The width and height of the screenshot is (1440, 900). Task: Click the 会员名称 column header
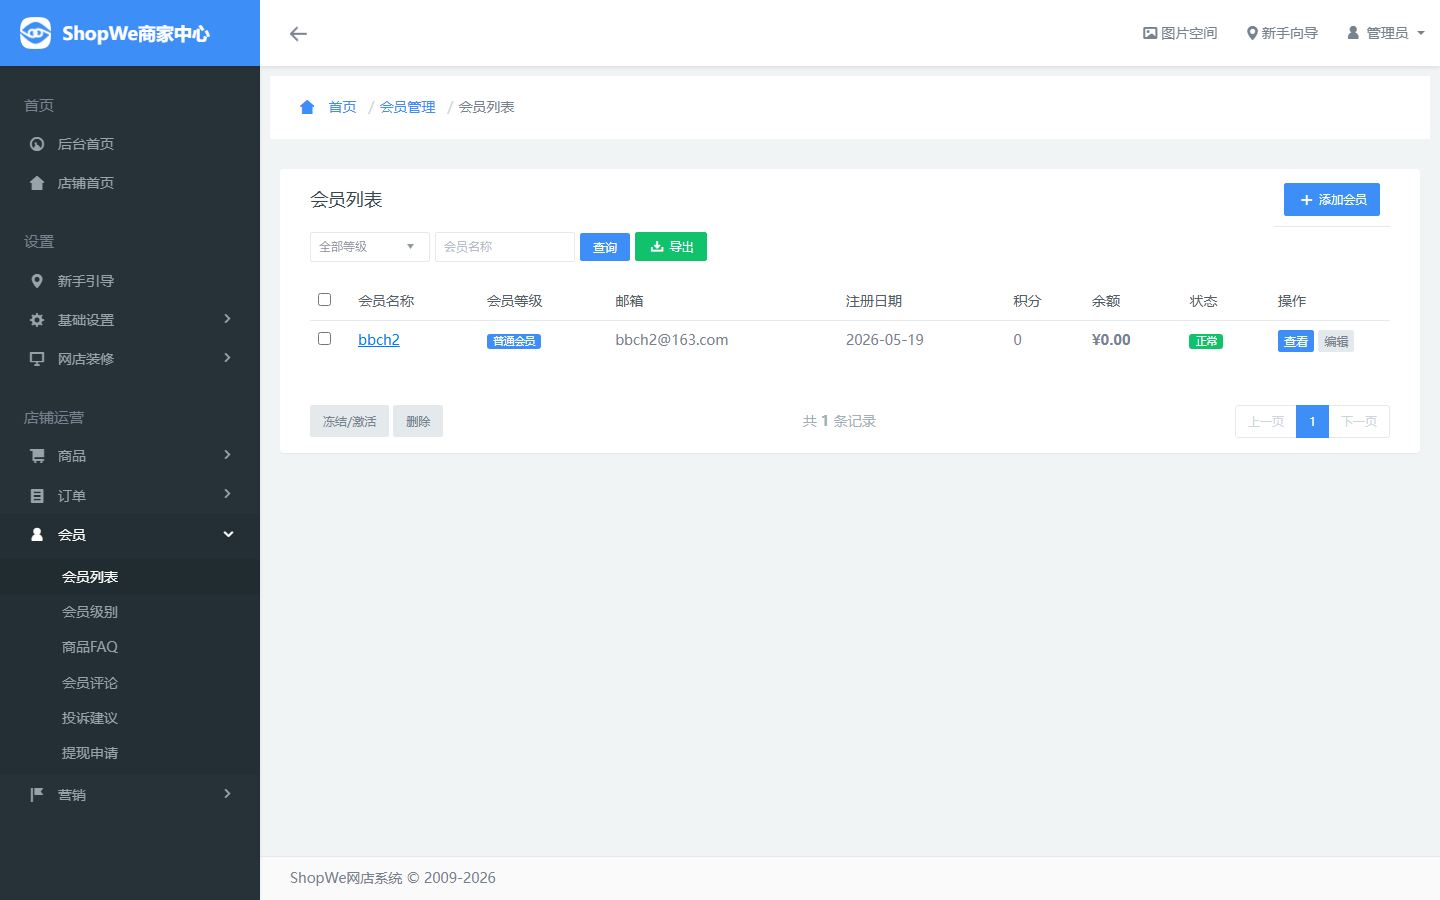[x=386, y=301]
